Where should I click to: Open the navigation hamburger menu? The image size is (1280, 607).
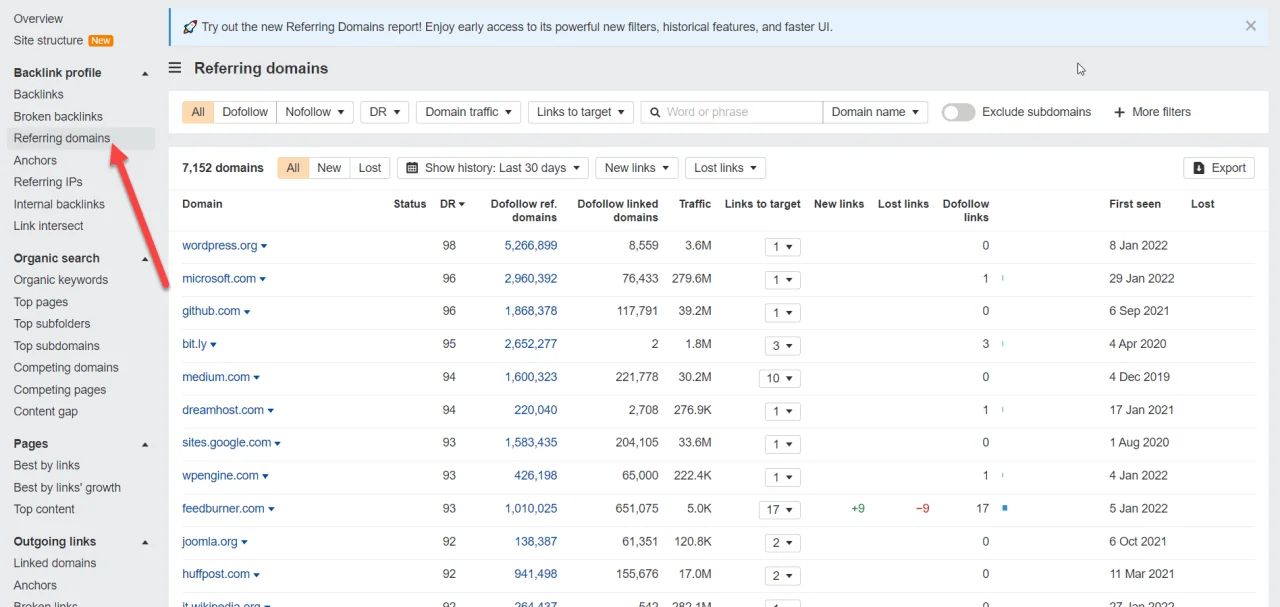175,68
